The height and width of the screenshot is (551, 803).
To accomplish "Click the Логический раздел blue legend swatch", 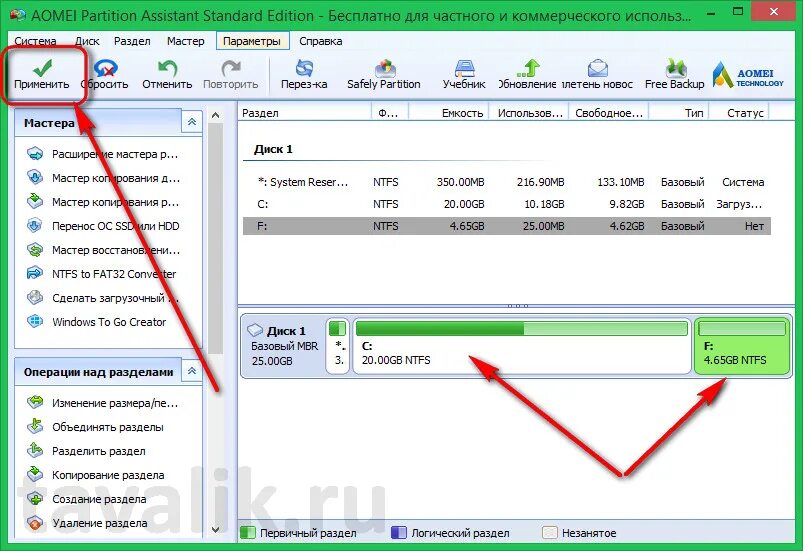I will click(x=398, y=533).
